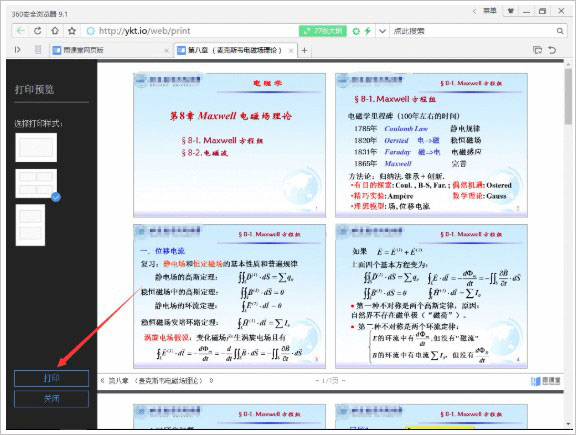
Task: Click the browser back arrow
Action: click(20, 31)
